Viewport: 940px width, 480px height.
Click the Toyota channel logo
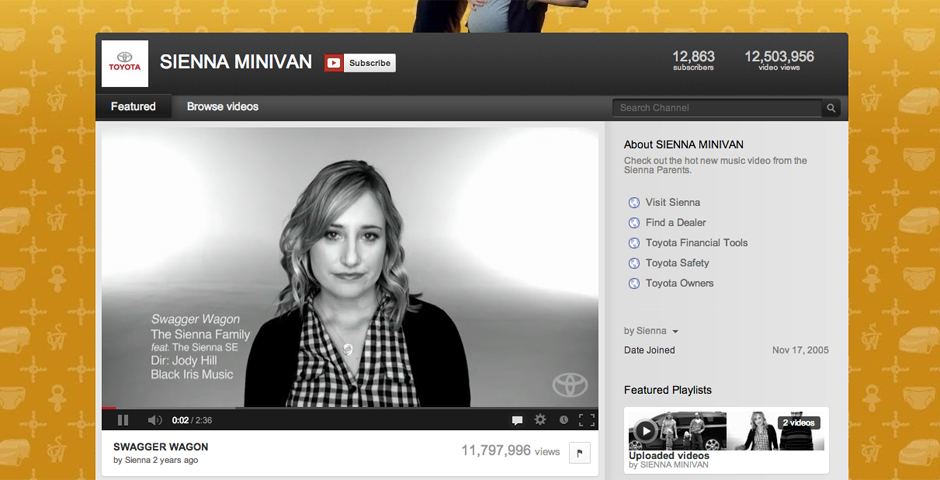[125, 64]
